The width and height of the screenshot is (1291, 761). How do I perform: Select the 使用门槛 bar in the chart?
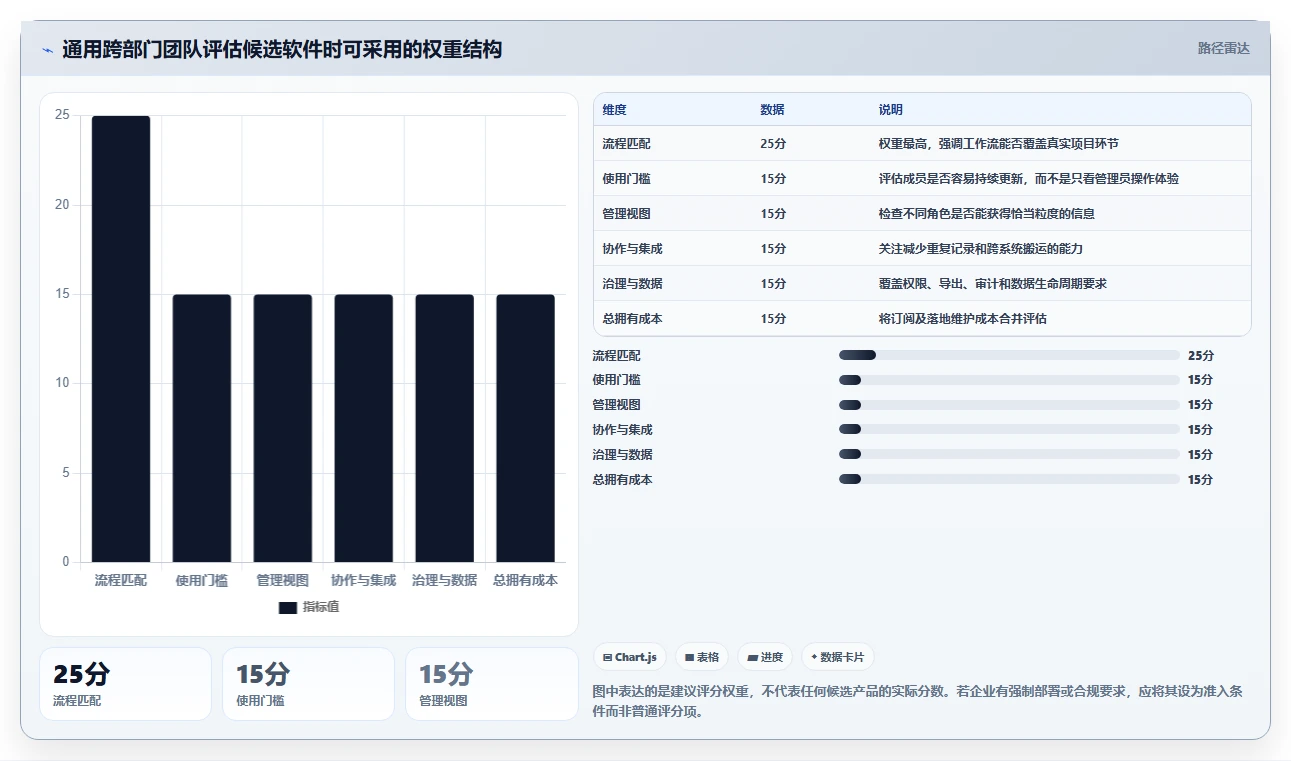pyautogui.click(x=202, y=428)
